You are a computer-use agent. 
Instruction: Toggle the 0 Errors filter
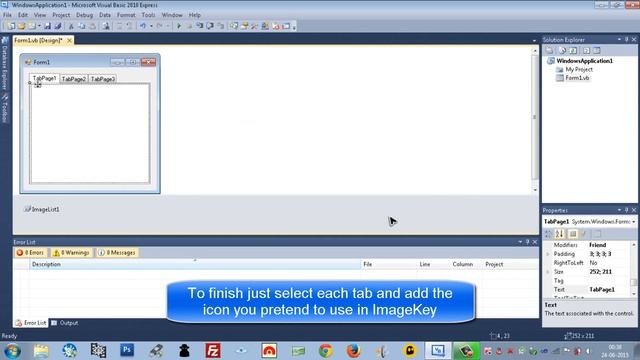point(30,253)
